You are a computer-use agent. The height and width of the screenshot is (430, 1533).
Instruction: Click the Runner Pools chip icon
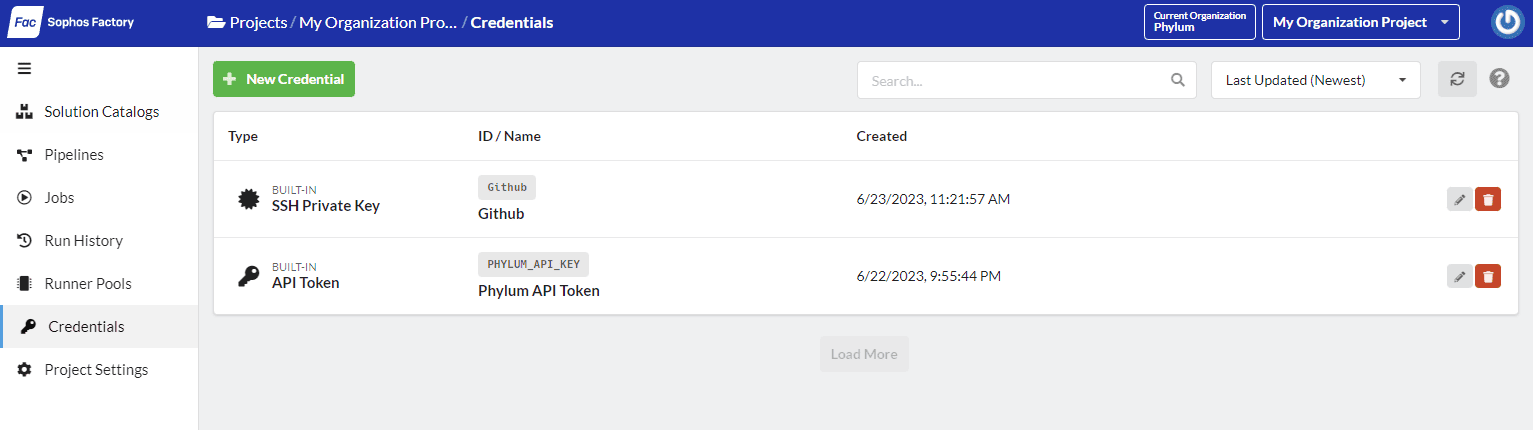[25, 284]
